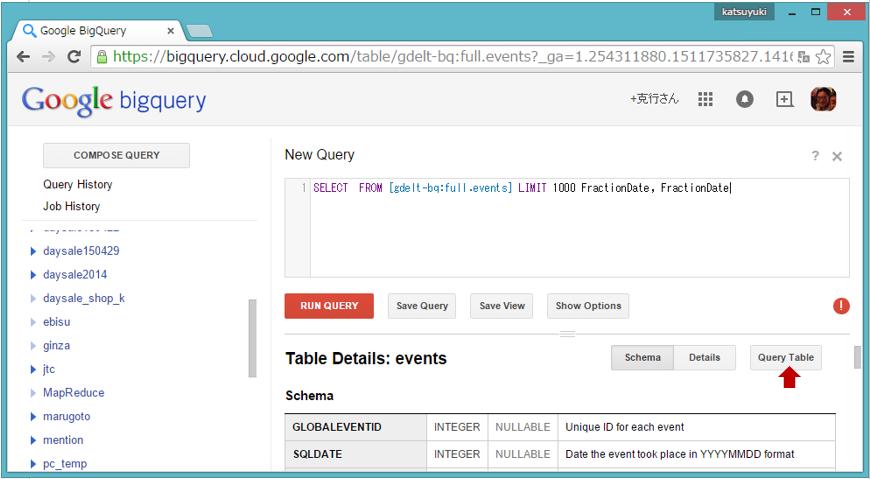
Task: Expand the jtc dataset arrow
Action: [x=33, y=370]
